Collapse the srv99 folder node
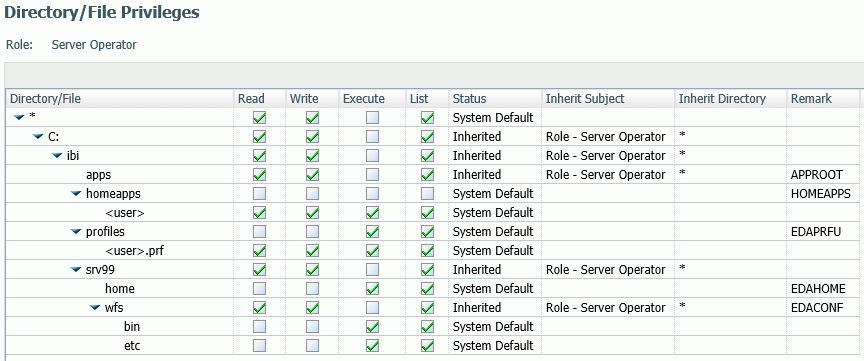Viewport: 864px width, 361px height. (x=76, y=270)
